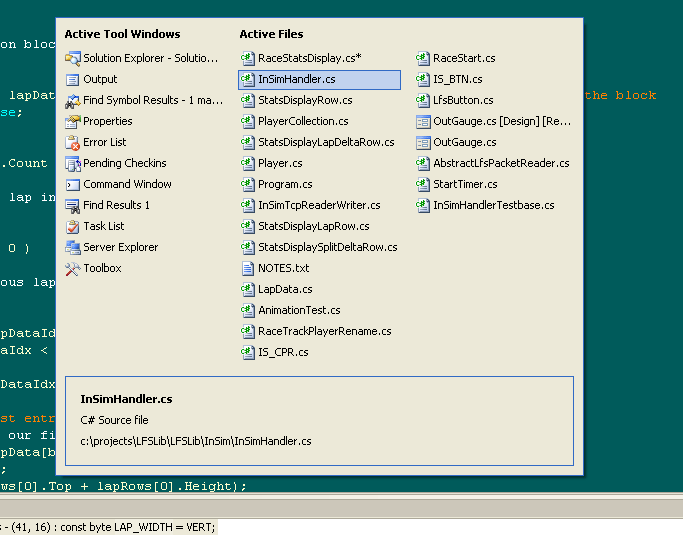Choose InSimHandlerTestbase.cs from the list
This screenshot has width=683, height=542.
tap(493, 205)
